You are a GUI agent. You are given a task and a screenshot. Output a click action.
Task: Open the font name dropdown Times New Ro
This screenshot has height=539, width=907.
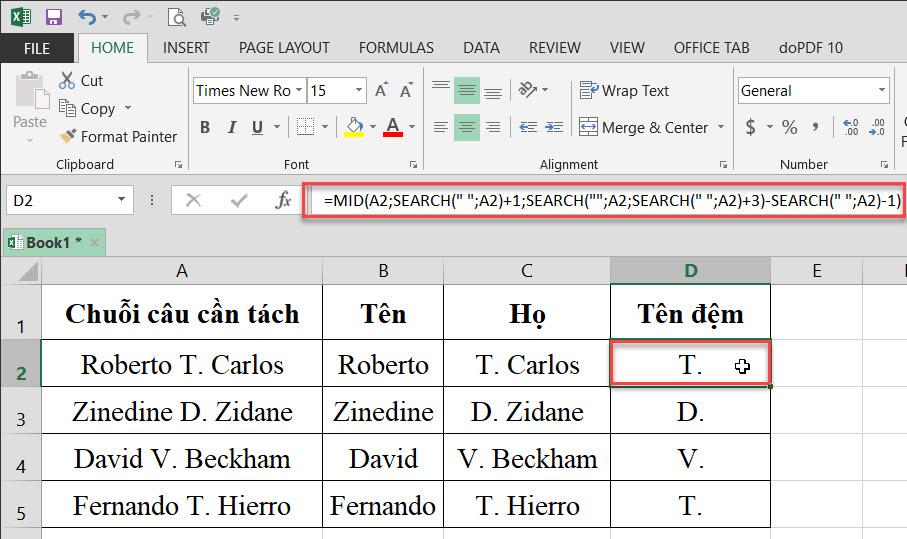point(298,90)
